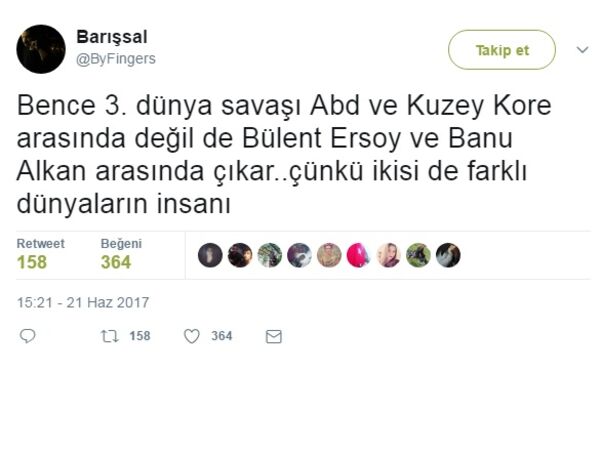600x454 pixels.
Task: Open Barışsal's profile avatar
Action: (41, 49)
